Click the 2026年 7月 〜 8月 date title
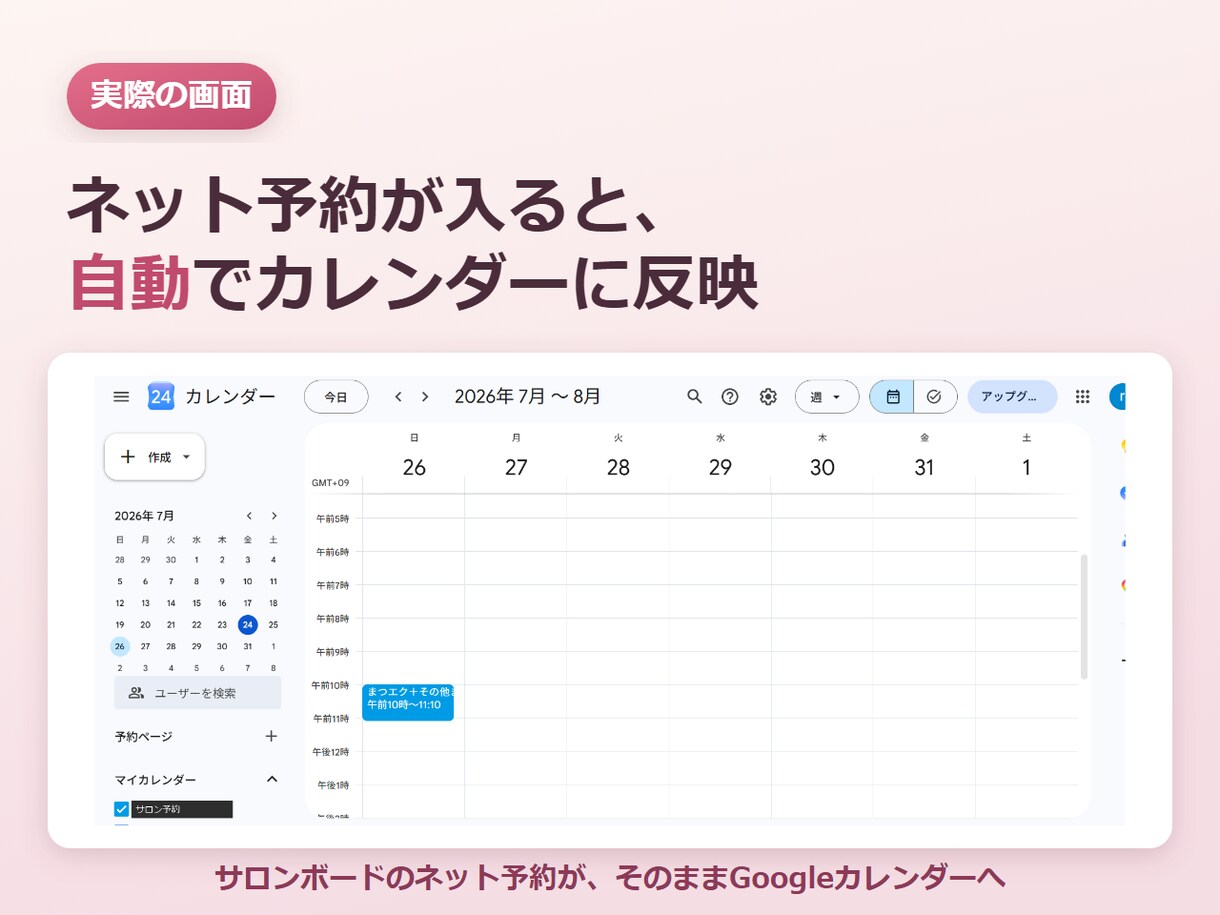This screenshot has width=1220, height=915. (x=527, y=397)
